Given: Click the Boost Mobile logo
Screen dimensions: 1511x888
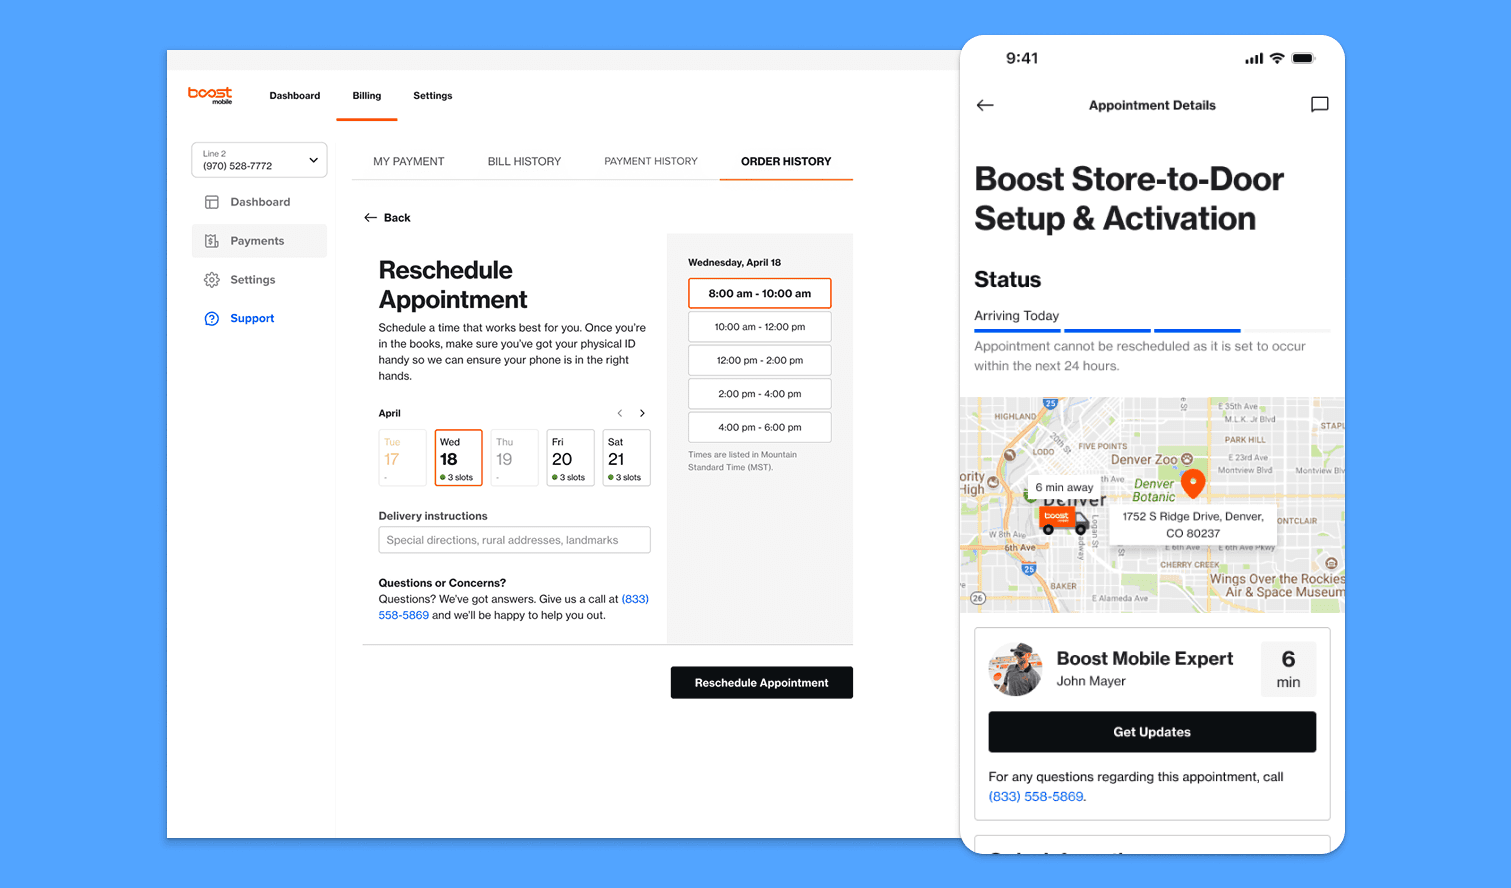Looking at the screenshot, I should 210,95.
